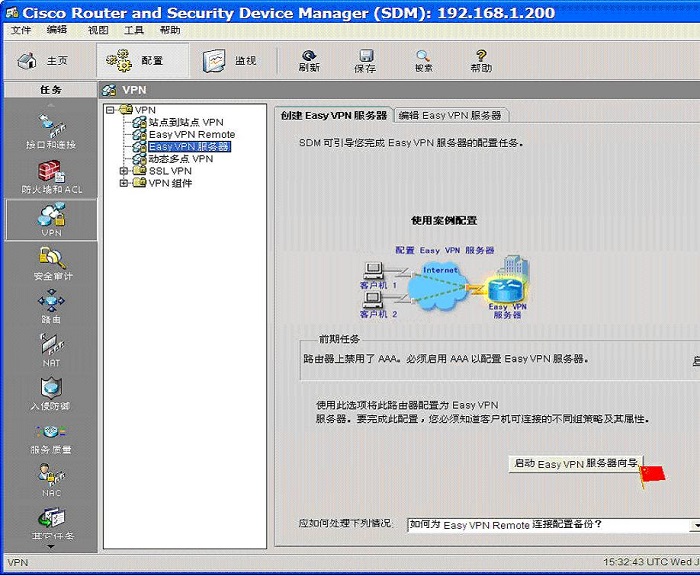Click the Easy VPN use-case diagram
The height and width of the screenshot is (576, 700).
pos(445,282)
